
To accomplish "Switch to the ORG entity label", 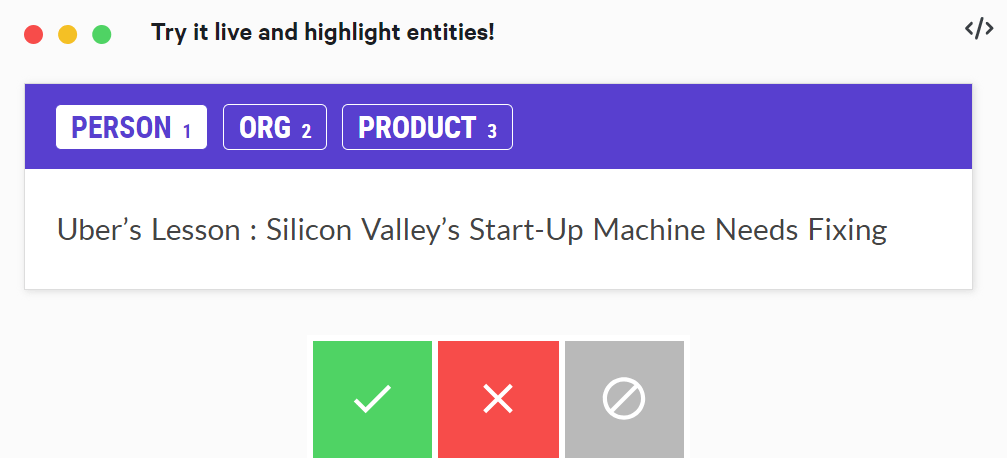I will [x=275, y=127].
